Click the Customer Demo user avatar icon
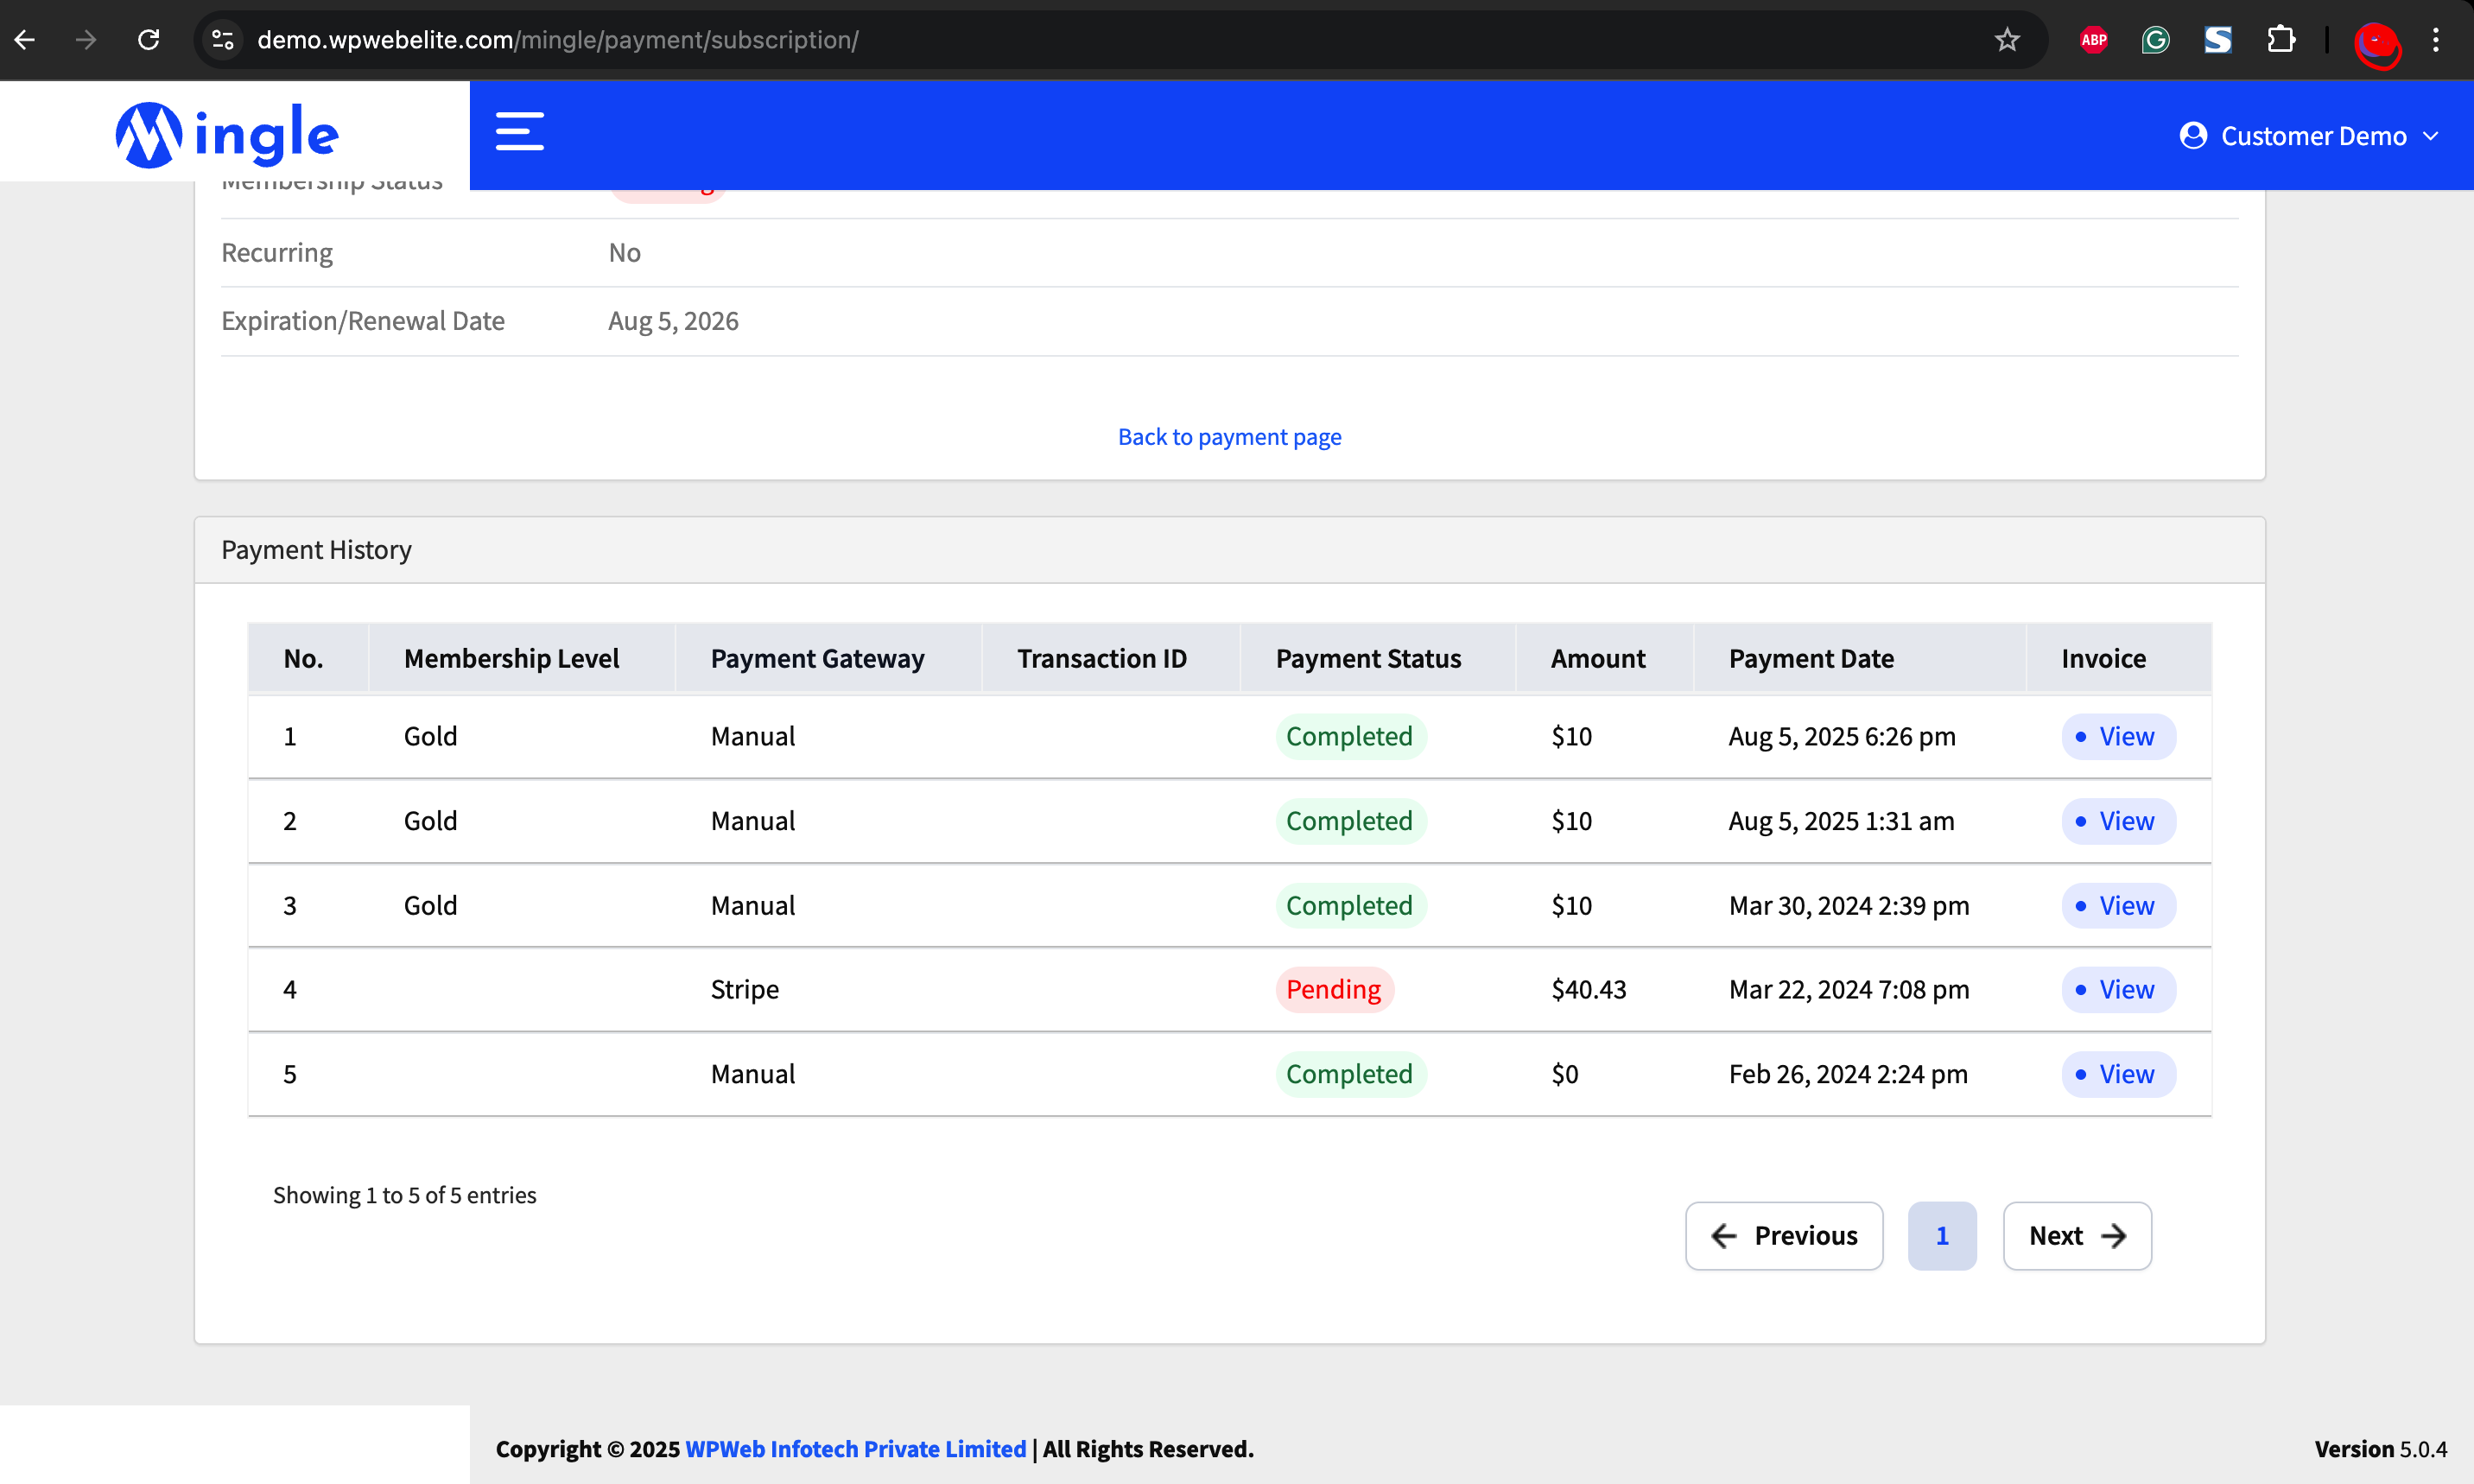Screen dimensions: 2474x1484 click(x=2193, y=136)
